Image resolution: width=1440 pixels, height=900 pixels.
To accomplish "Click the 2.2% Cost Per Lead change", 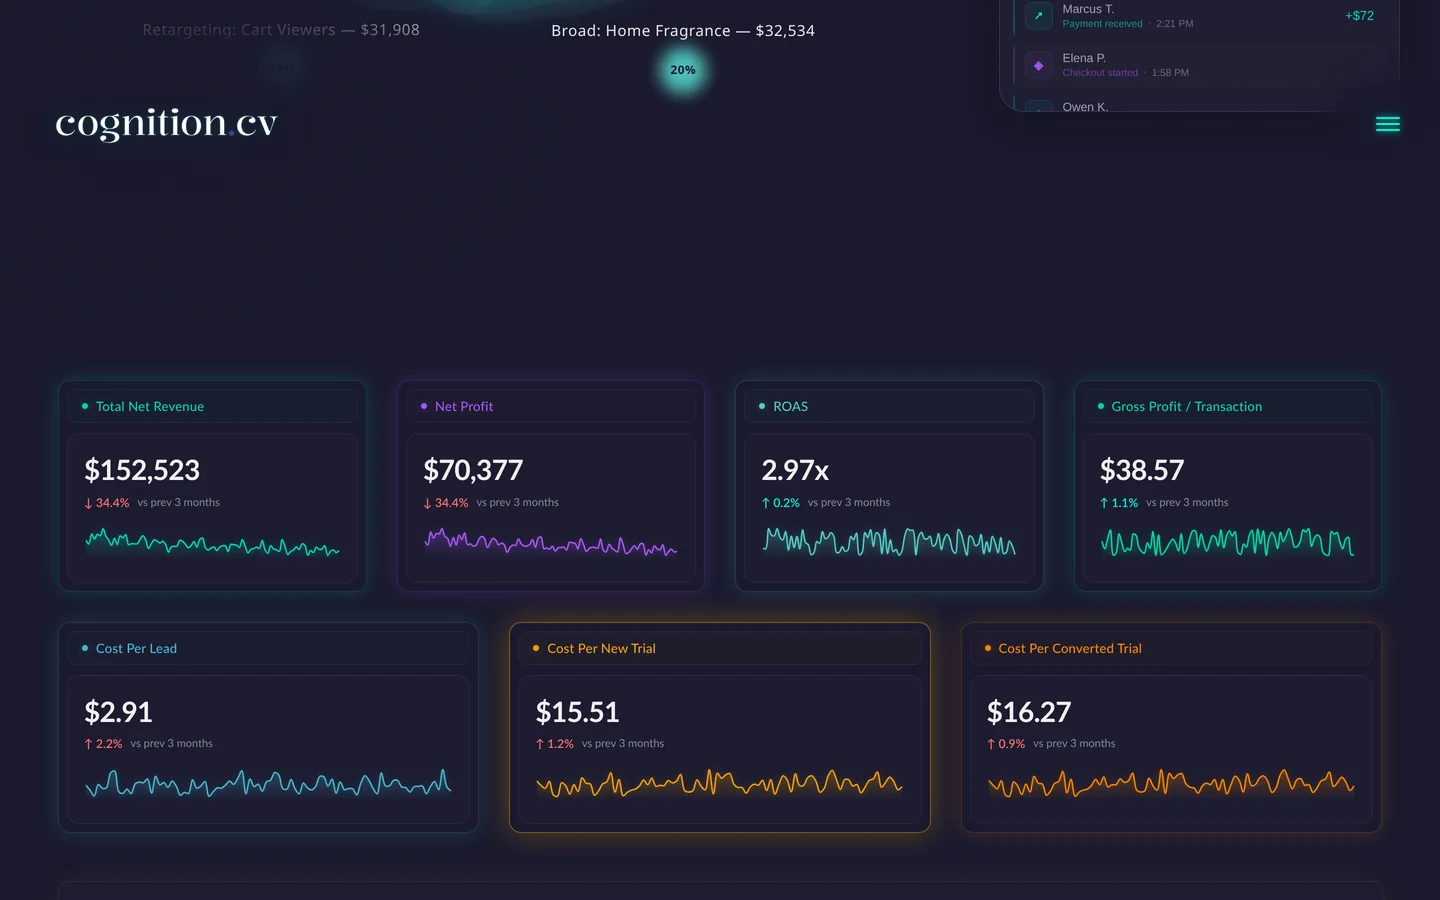I will (103, 744).
